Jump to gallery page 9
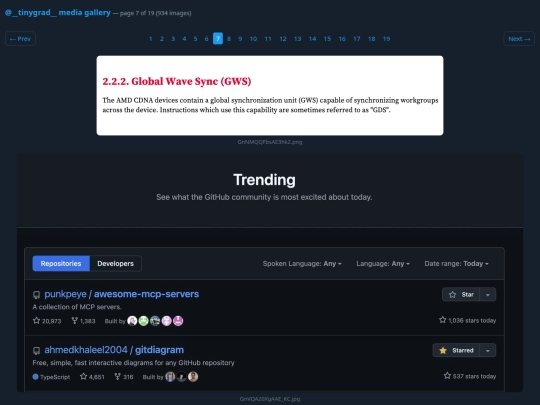 240,39
